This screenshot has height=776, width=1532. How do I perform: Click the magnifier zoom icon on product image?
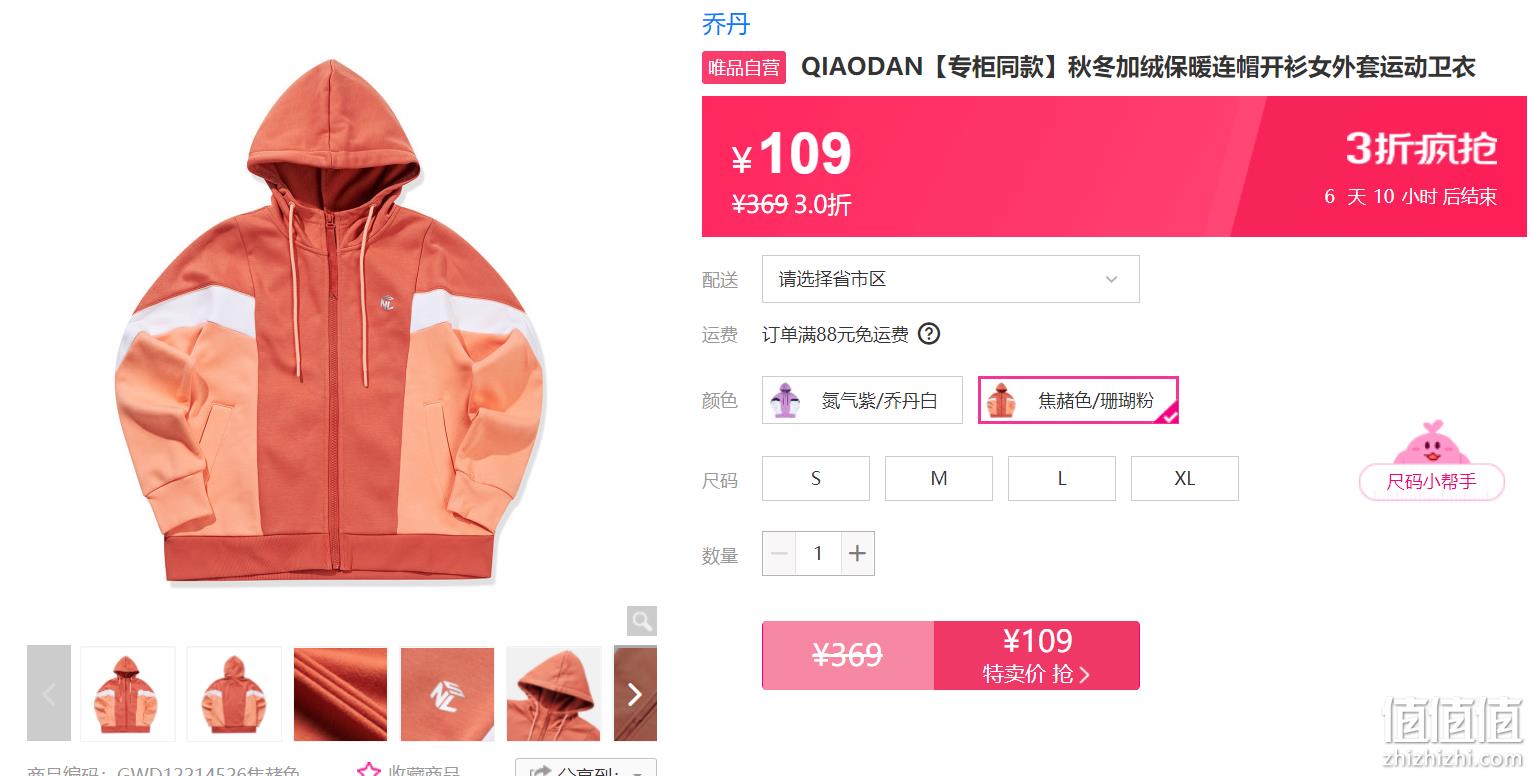coord(642,620)
